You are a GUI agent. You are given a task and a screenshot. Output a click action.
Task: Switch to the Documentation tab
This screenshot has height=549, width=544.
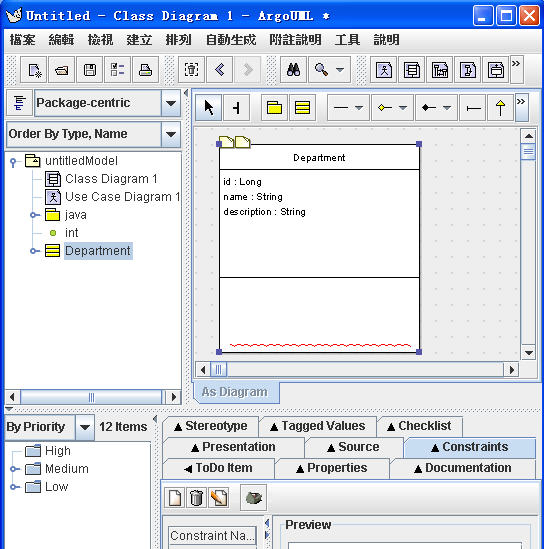(463, 468)
